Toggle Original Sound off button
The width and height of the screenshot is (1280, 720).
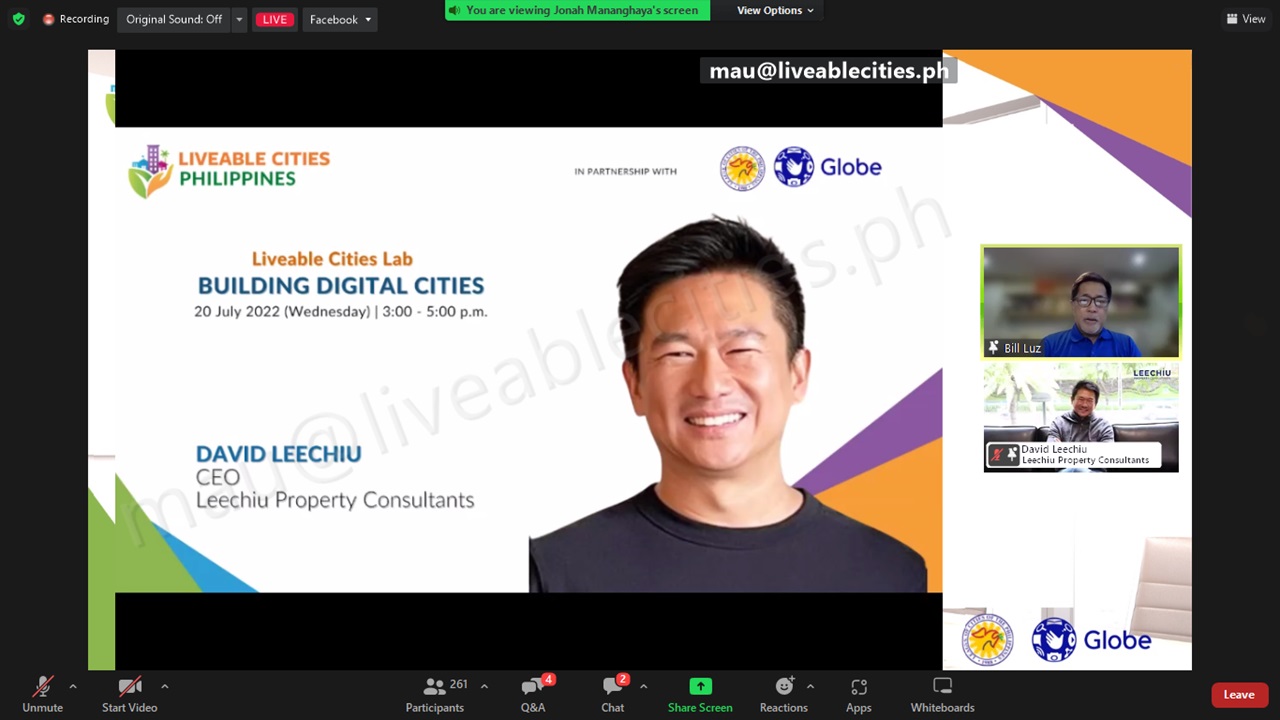pos(174,19)
